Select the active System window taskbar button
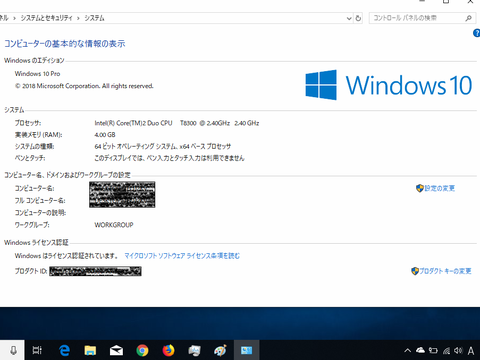 (246, 350)
